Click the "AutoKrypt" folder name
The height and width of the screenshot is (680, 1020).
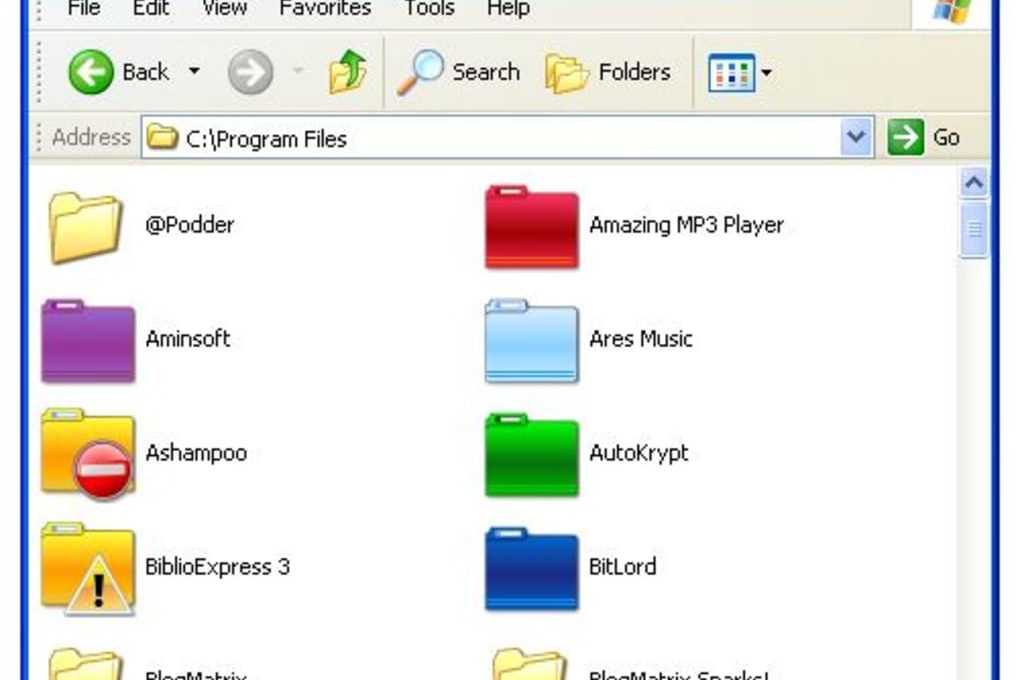(x=638, y=453)
